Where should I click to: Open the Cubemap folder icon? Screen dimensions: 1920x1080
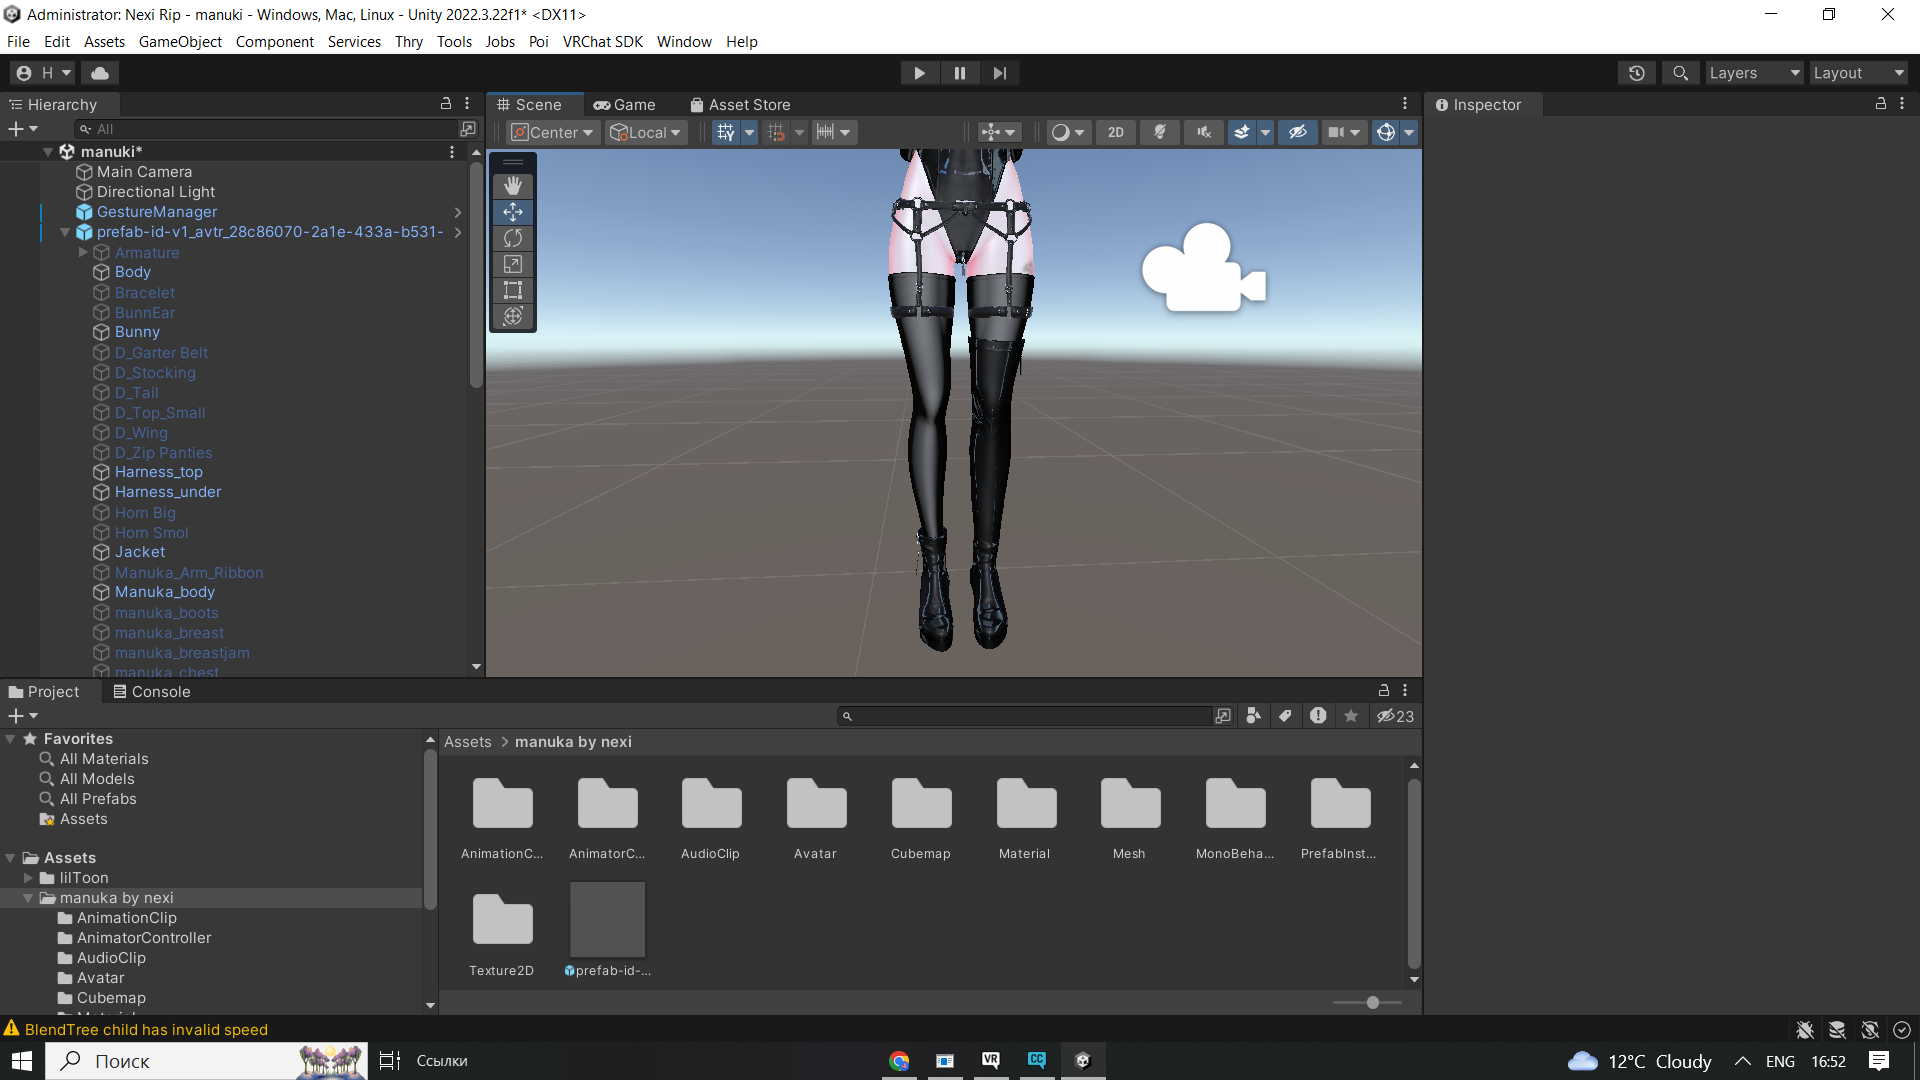(921, 803)
